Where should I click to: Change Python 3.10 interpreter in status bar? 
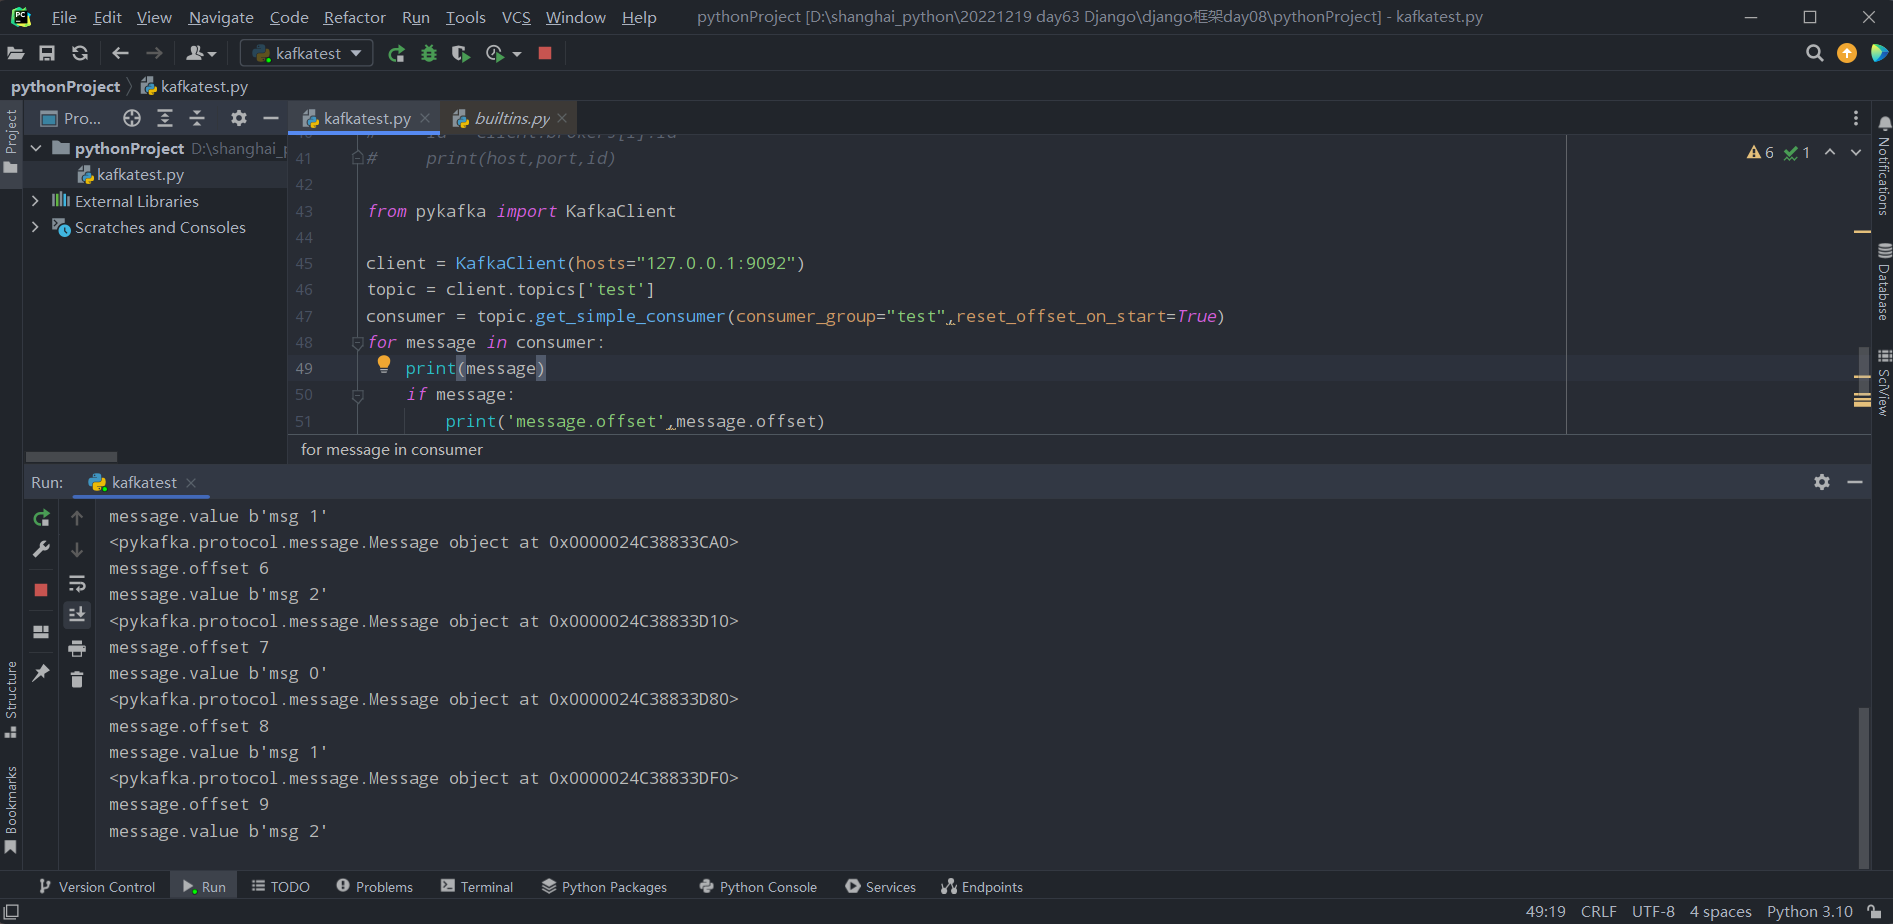coord(1809,911)
